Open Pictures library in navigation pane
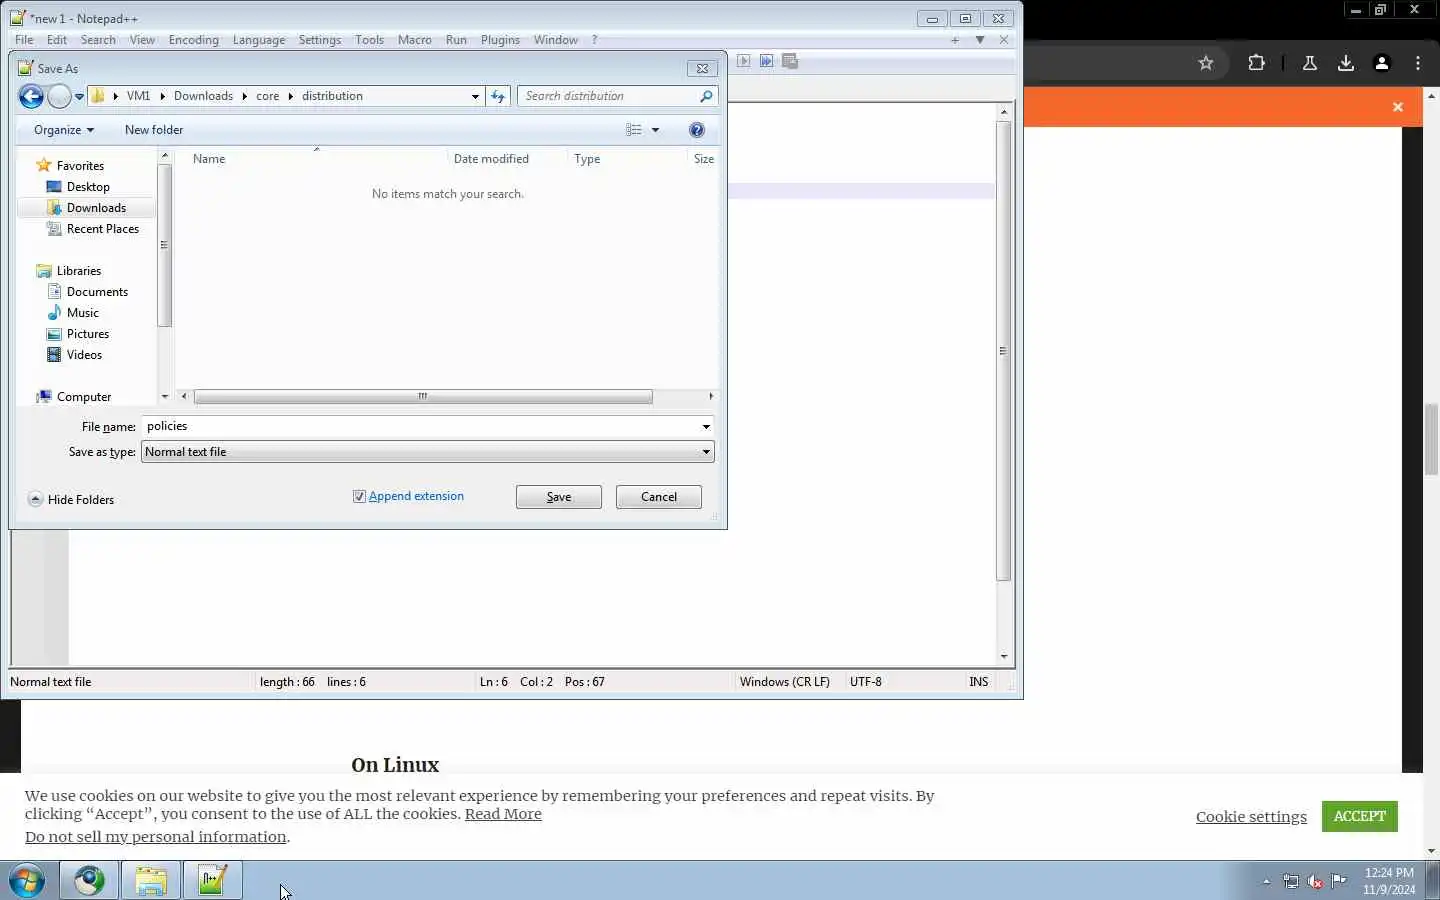The width and height of the screenshot is (1440, 900). pyautogui.click(x=88, y=334)
